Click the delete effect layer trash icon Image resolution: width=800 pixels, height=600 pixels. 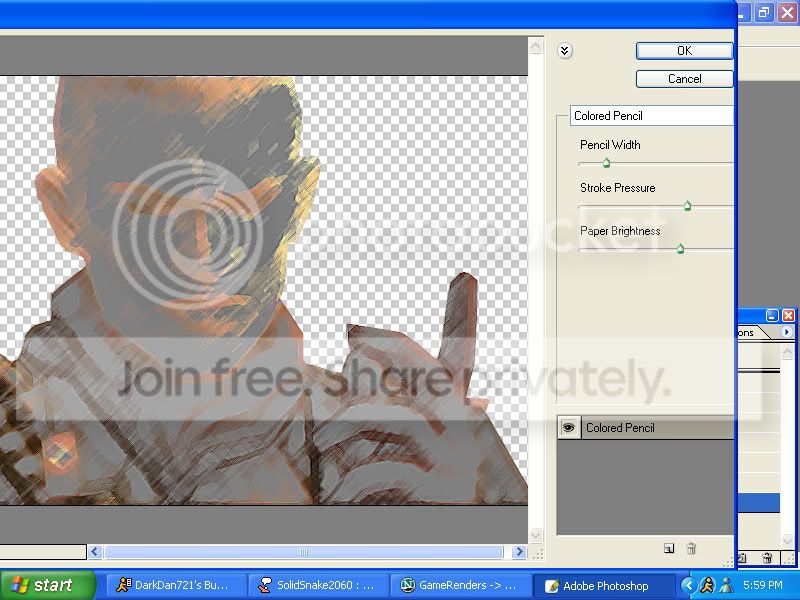[691, 548]
